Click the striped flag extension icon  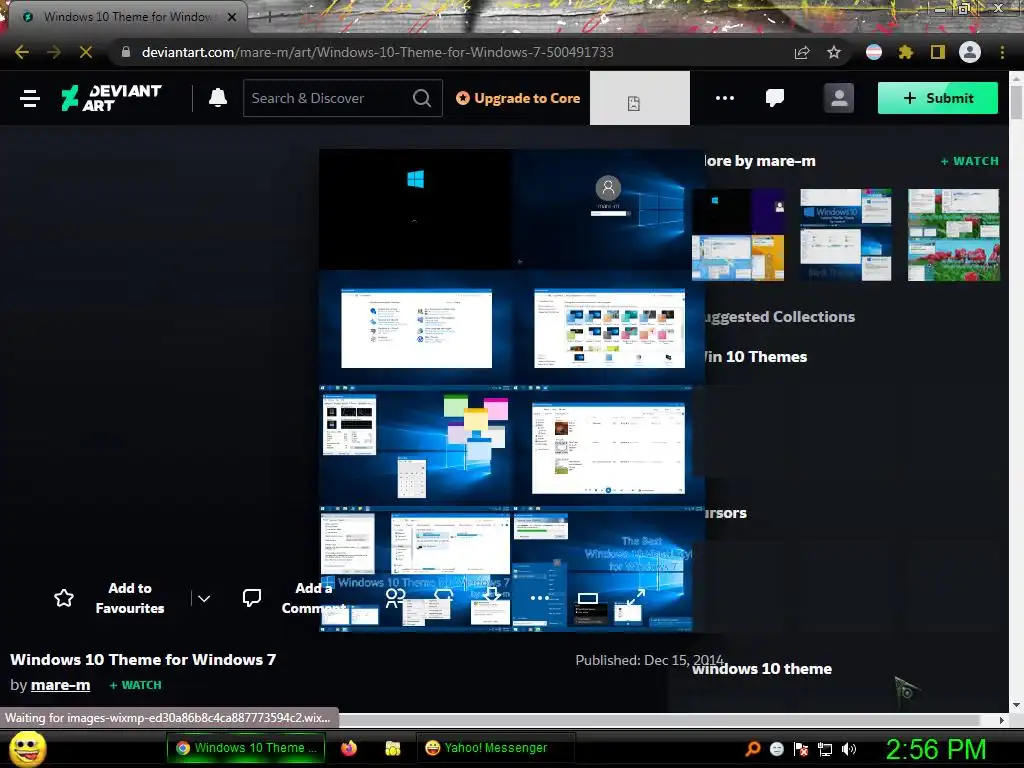tap(874, 52)
